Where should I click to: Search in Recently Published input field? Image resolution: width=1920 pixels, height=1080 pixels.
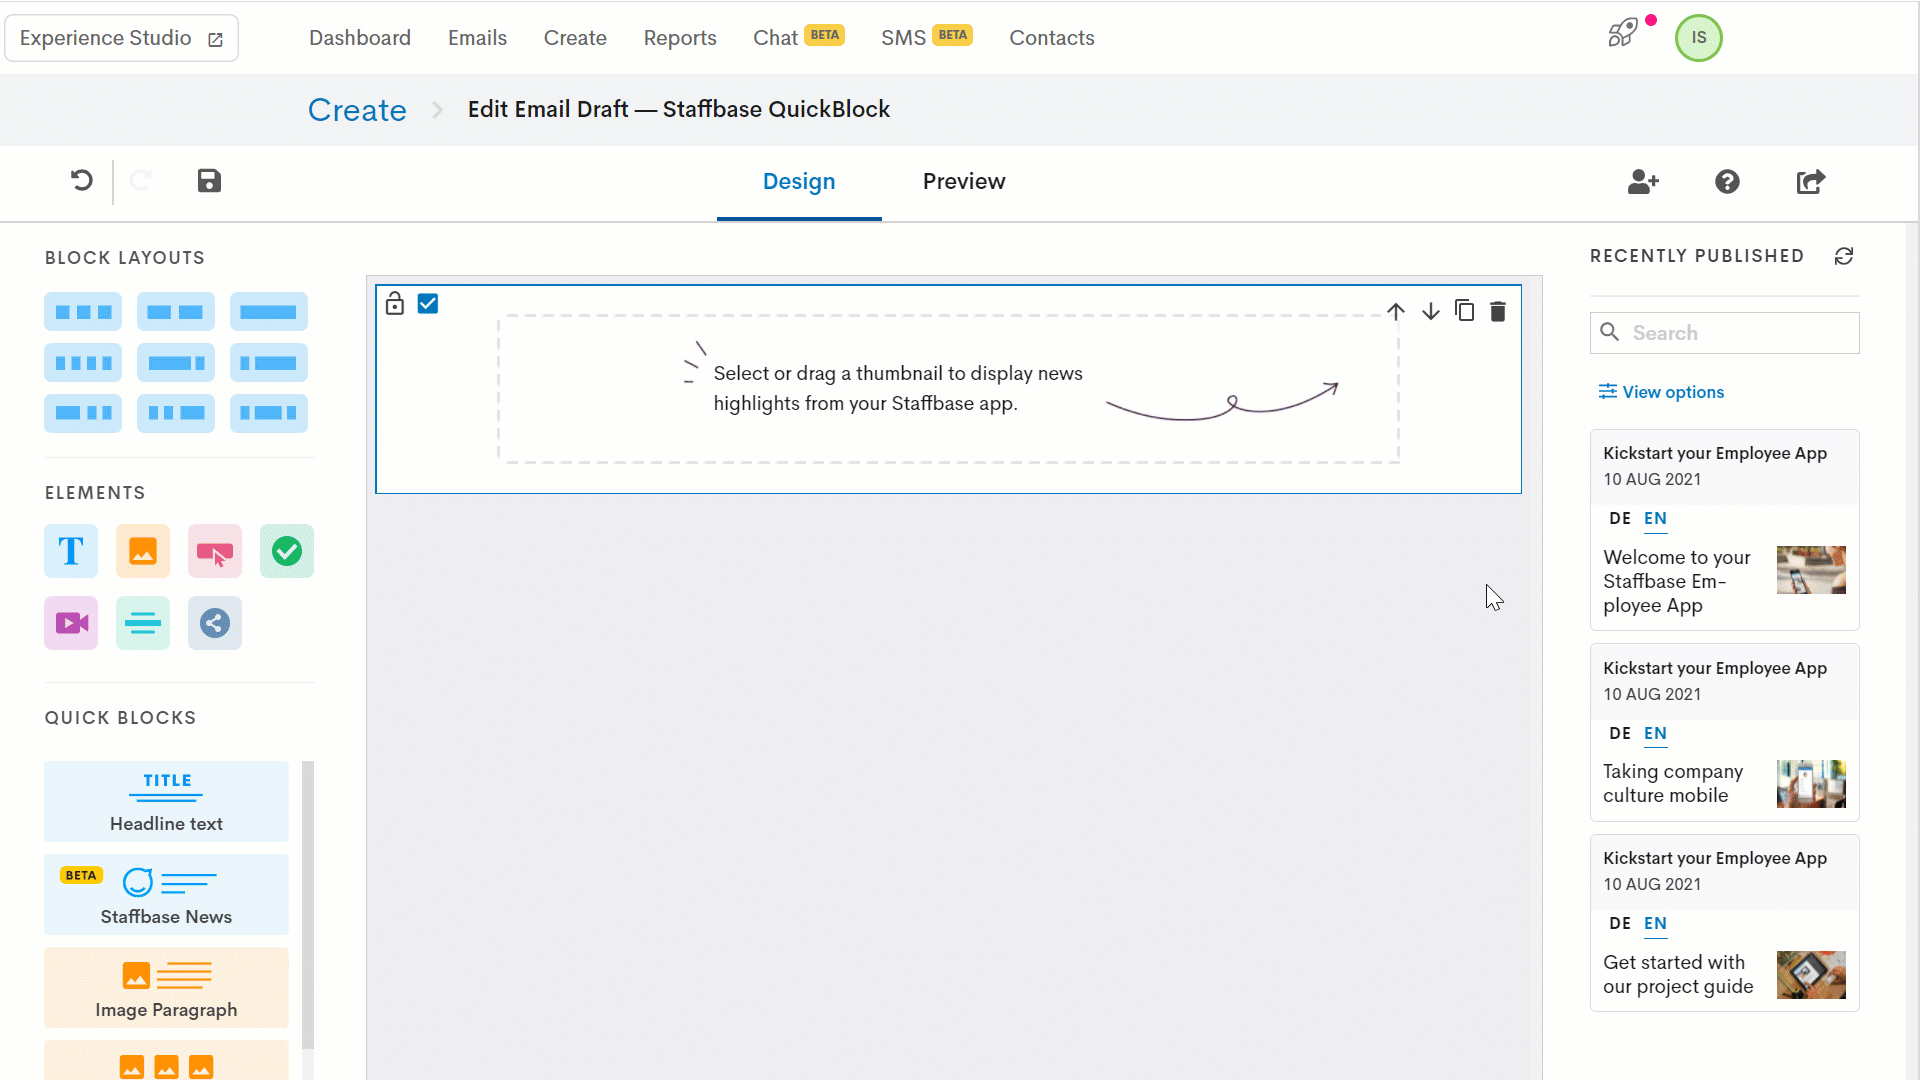click(x=1724, y=332)
